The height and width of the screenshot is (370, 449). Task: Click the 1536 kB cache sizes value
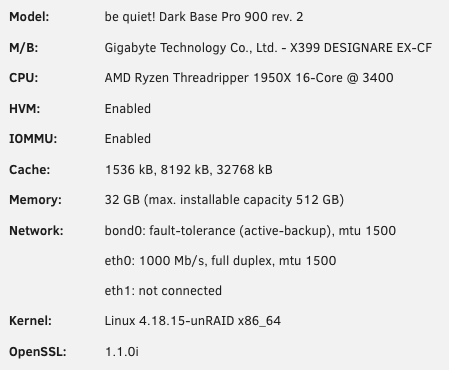tap(189, 170)
